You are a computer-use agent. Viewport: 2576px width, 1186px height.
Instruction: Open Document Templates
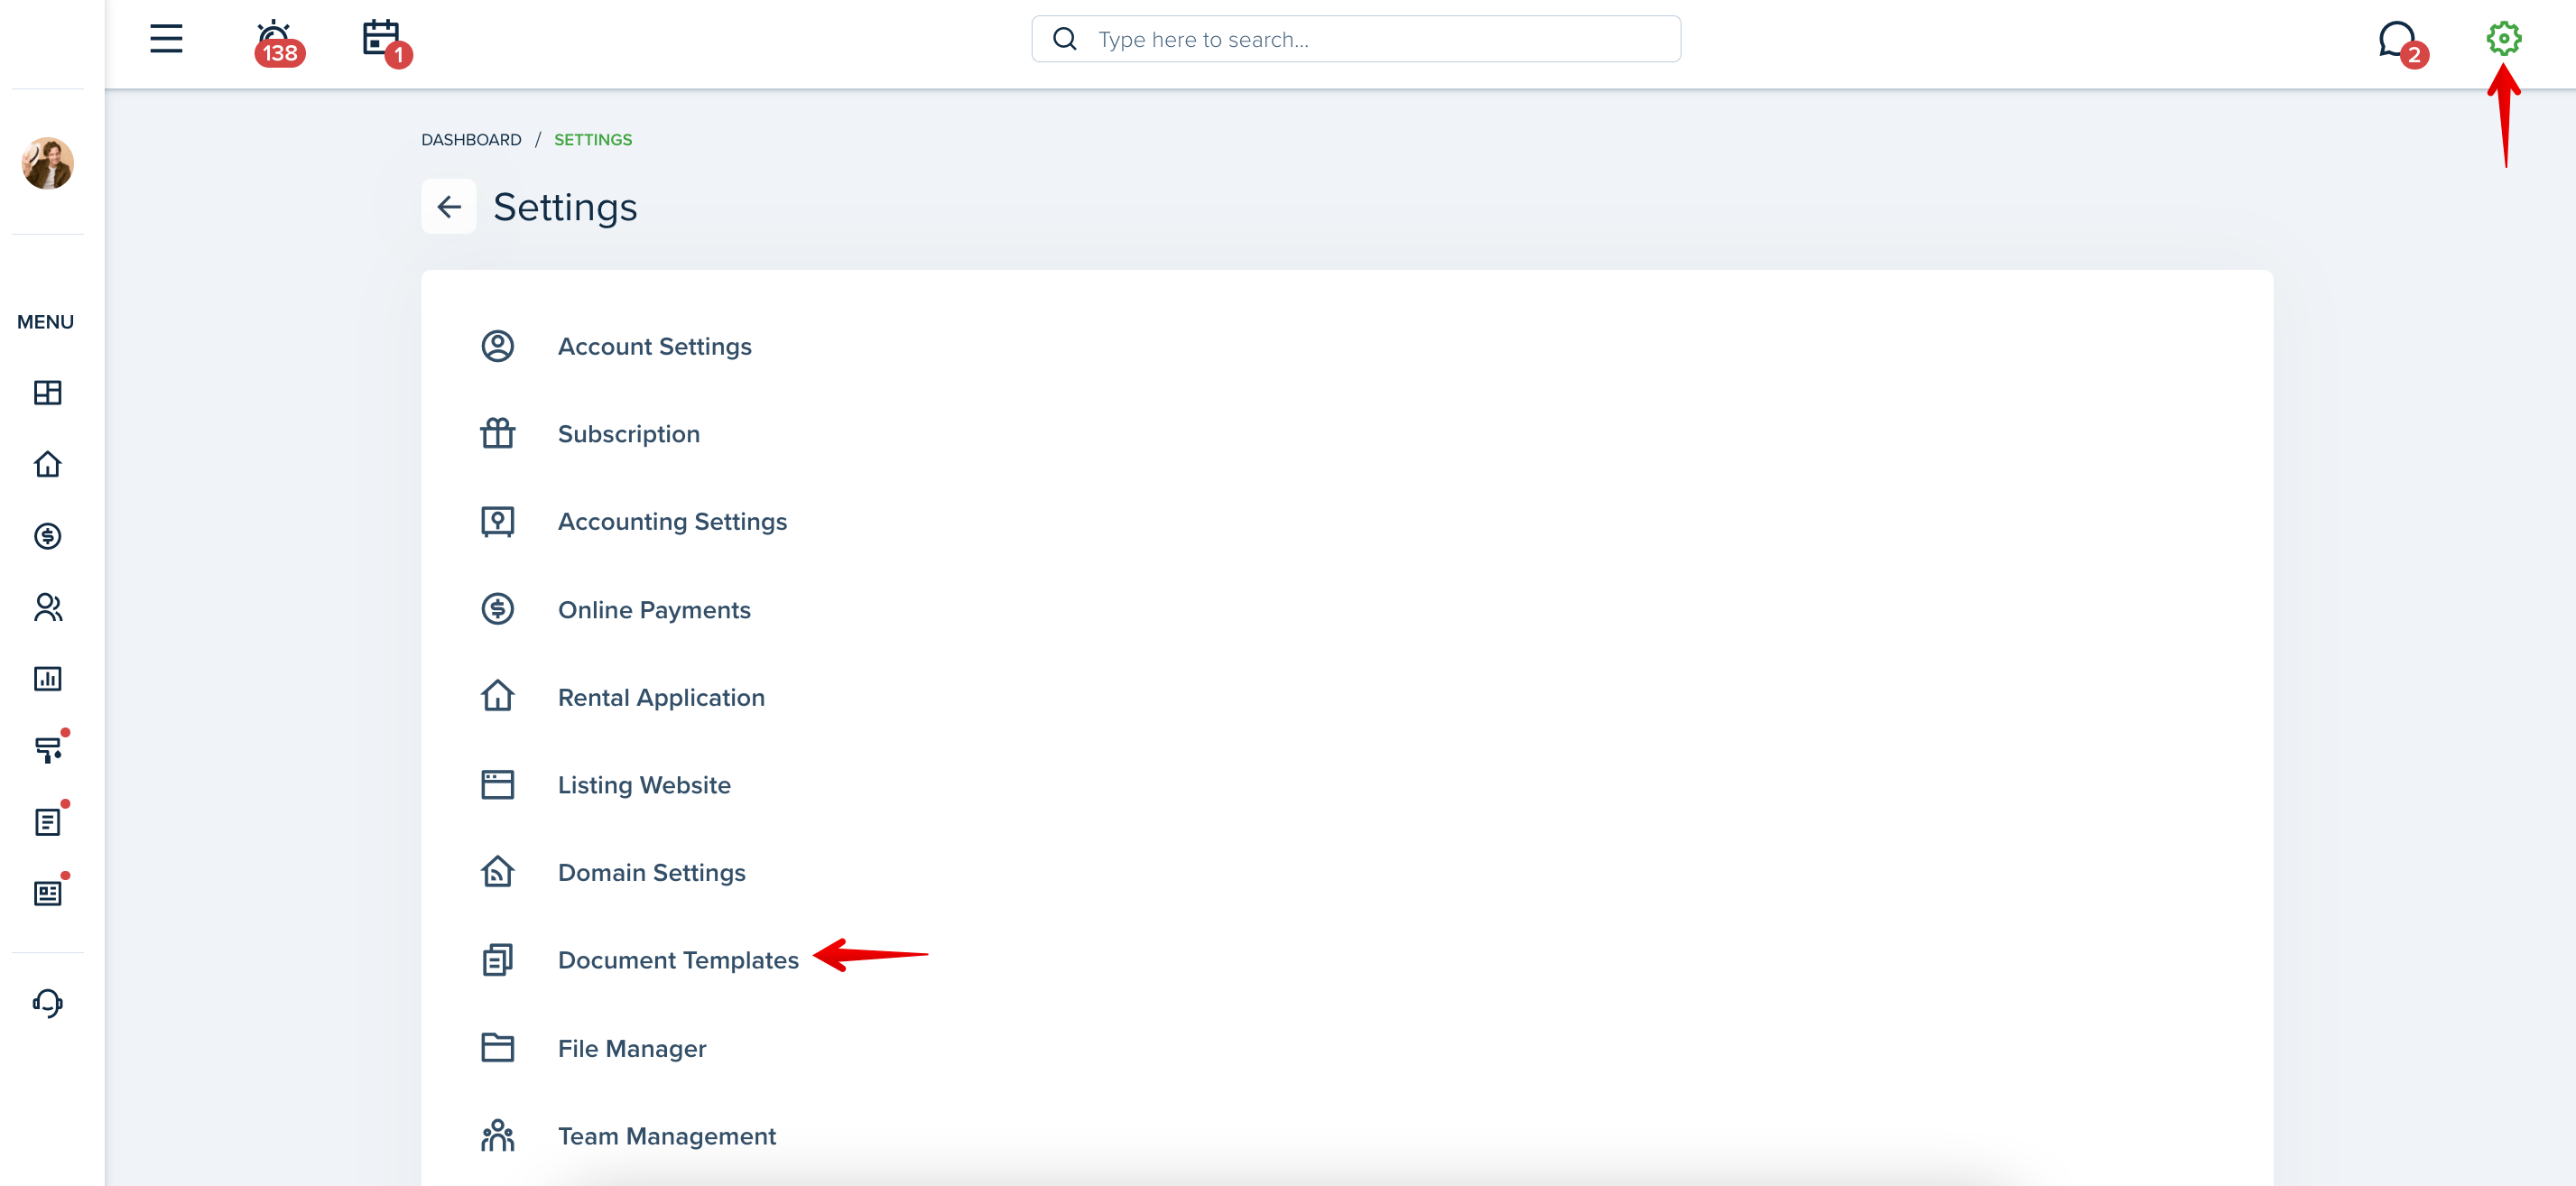pyautogui.click(x=678, y=961)
